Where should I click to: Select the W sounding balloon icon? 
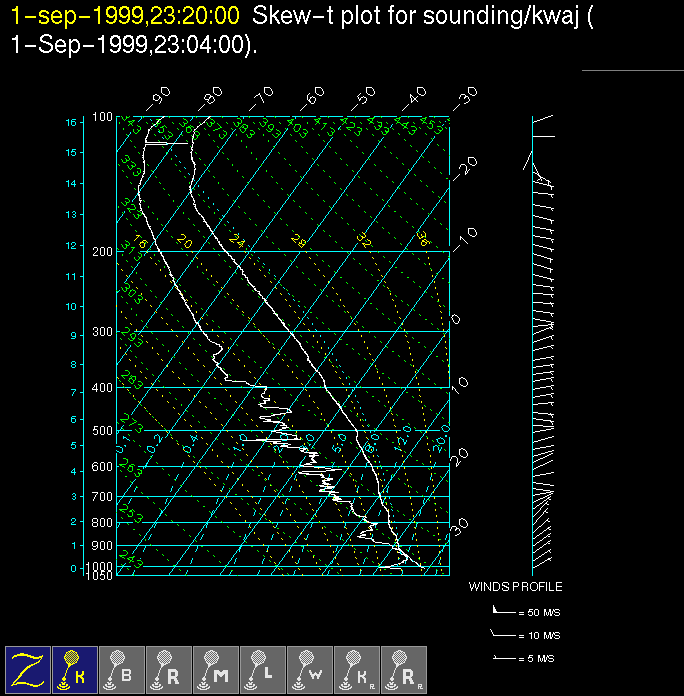point(310,669)
